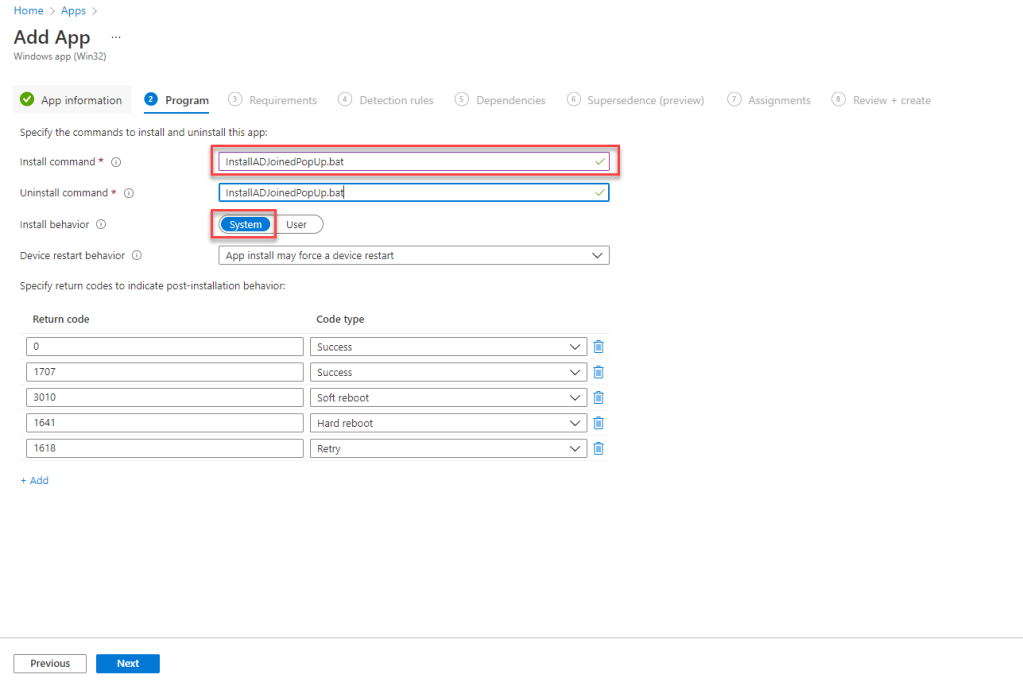
Task: Click the Previous button
Action: pyautogui.click(x=50, y=663)
